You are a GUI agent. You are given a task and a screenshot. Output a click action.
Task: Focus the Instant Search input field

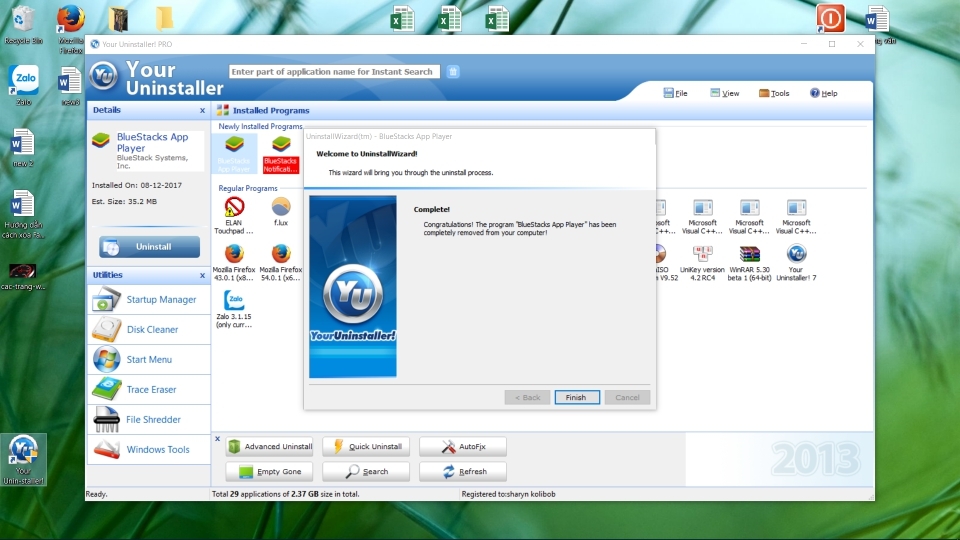click(334, 72)
